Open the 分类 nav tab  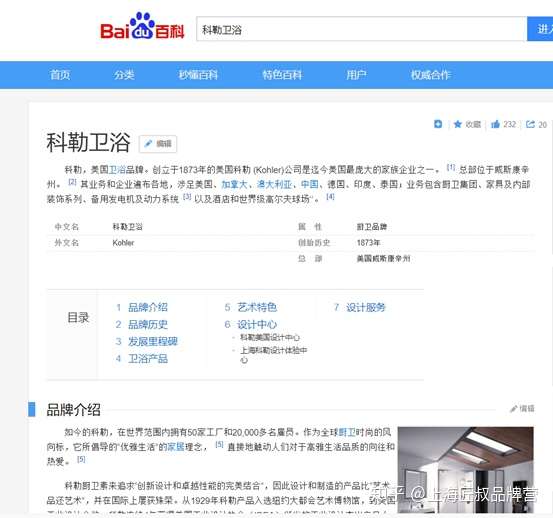tap(124, 75)
